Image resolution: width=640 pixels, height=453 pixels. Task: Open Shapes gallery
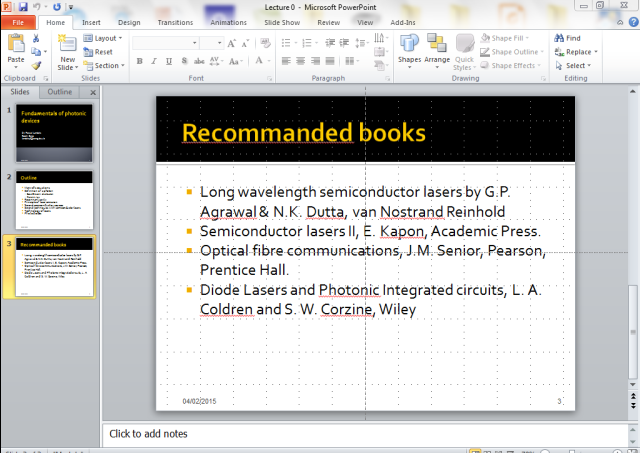pyautogui.click(x=409, y=52)
